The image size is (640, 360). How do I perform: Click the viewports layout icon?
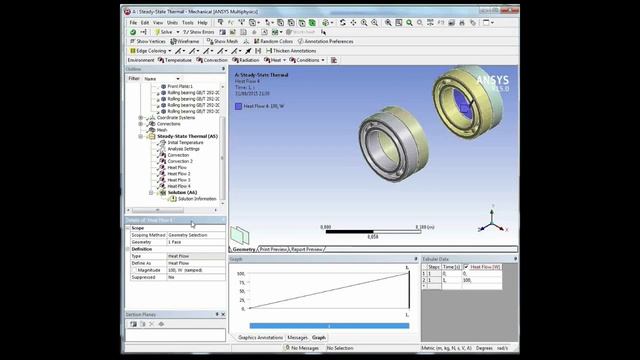coord(487,23)
